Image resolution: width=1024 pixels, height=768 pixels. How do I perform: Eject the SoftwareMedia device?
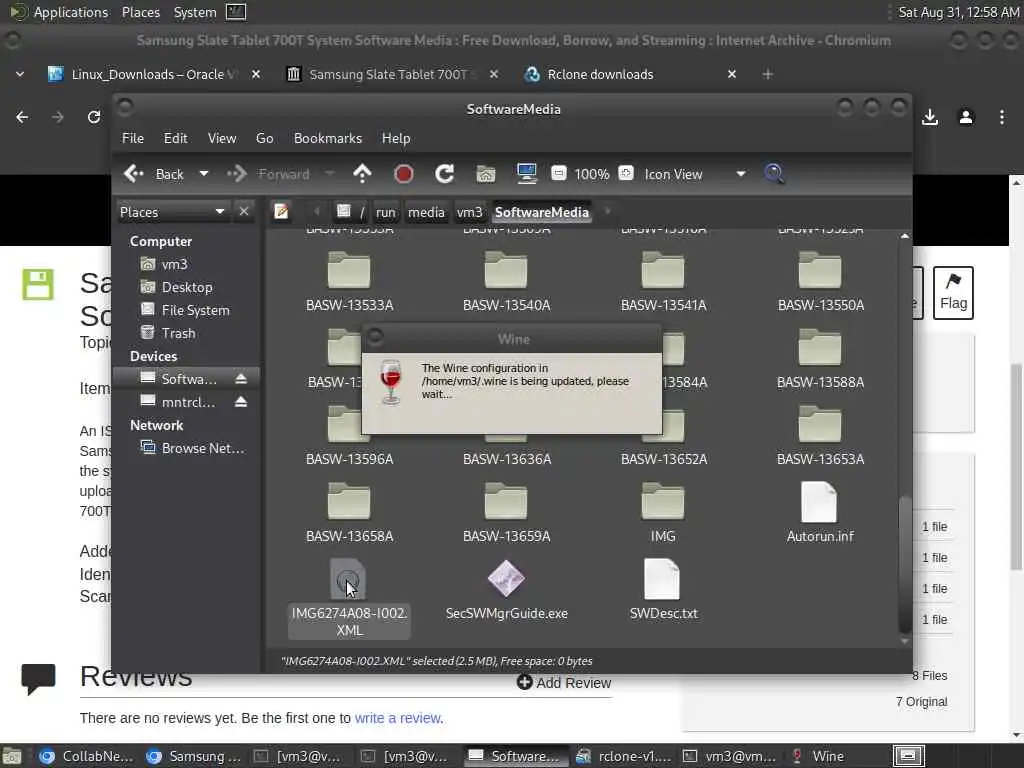[241, 379]
